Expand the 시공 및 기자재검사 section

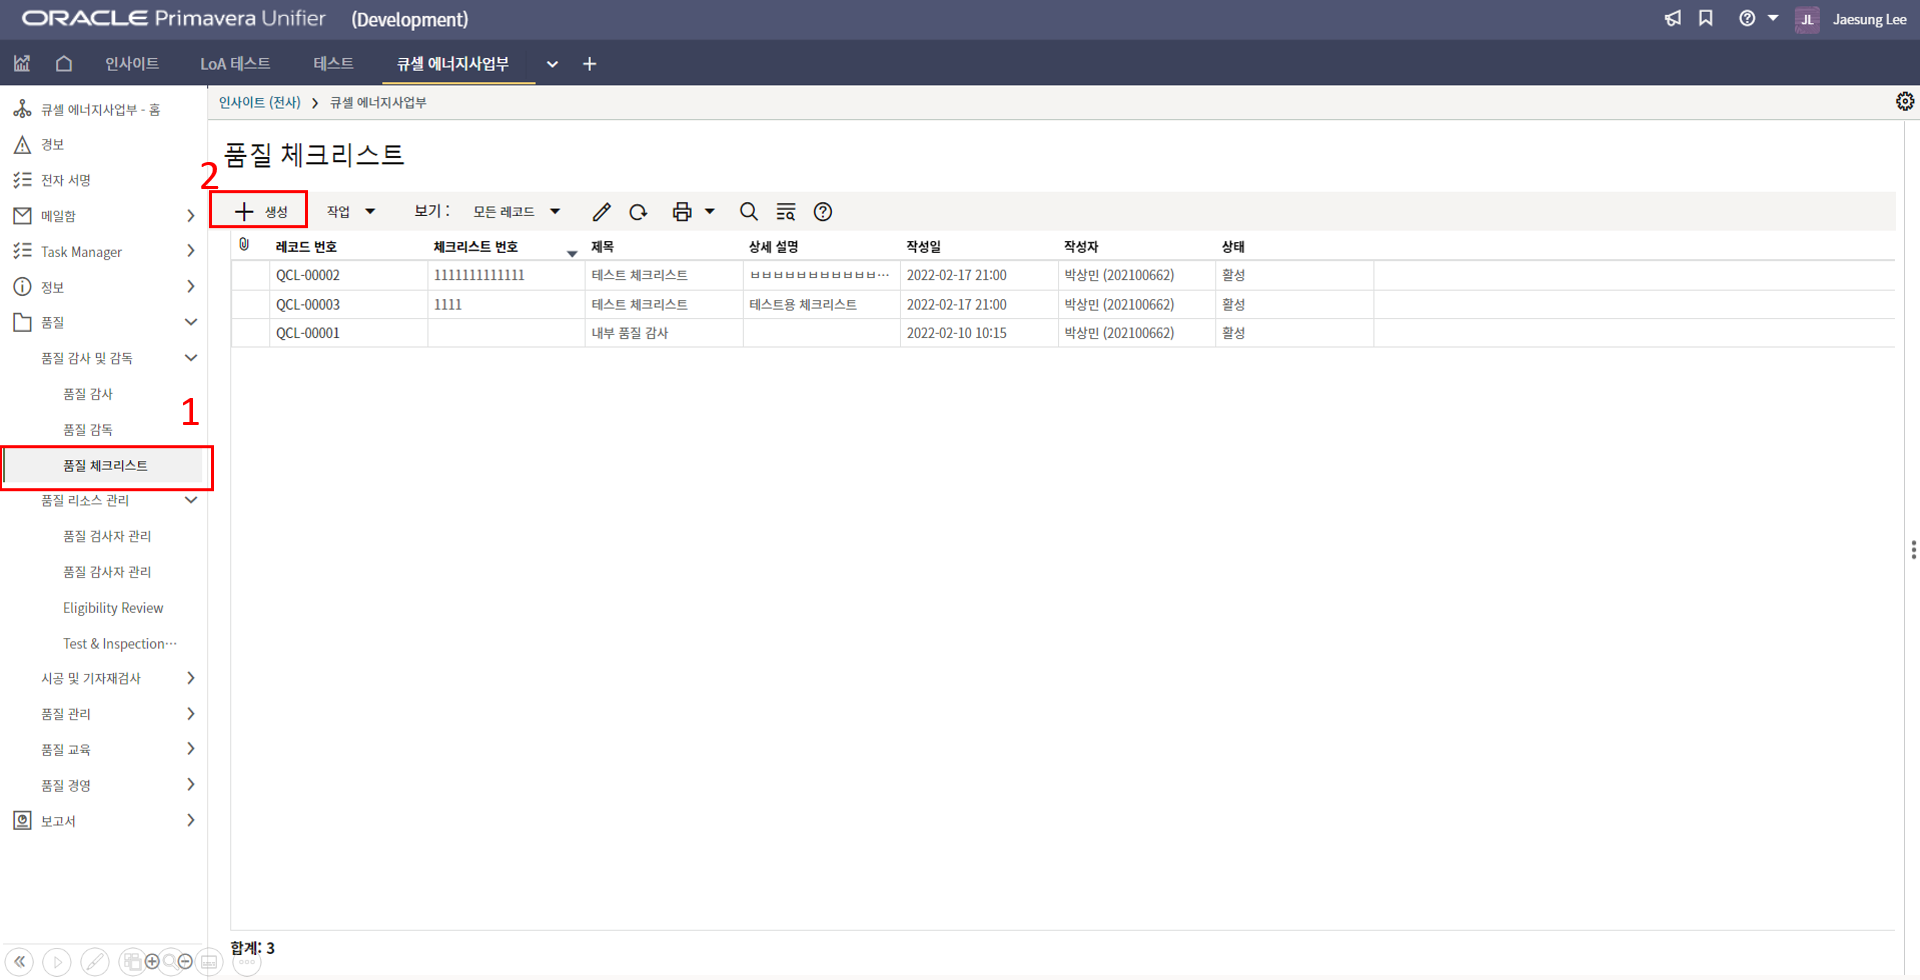[x=190, y=678]
